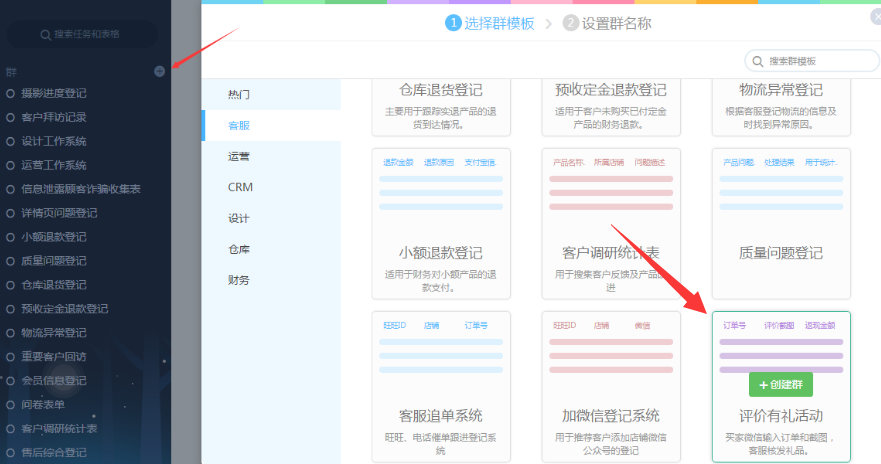The image size is (881, 464).
Task: Click the circle icon beside 运营工作系统
Action: pyautogui.click(x=10, y=166)
